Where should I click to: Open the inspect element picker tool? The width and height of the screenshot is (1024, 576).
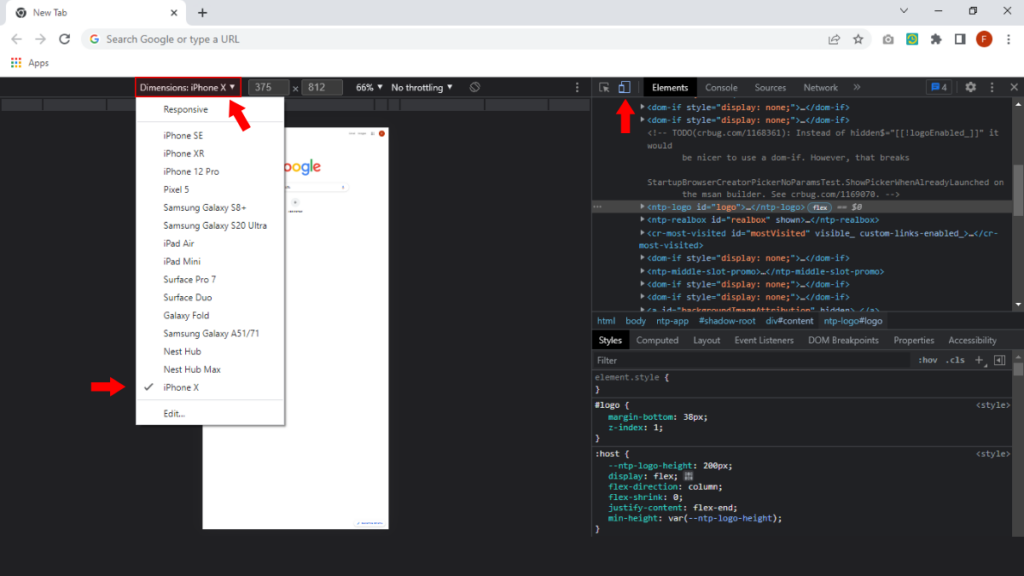tap(604, 88)
